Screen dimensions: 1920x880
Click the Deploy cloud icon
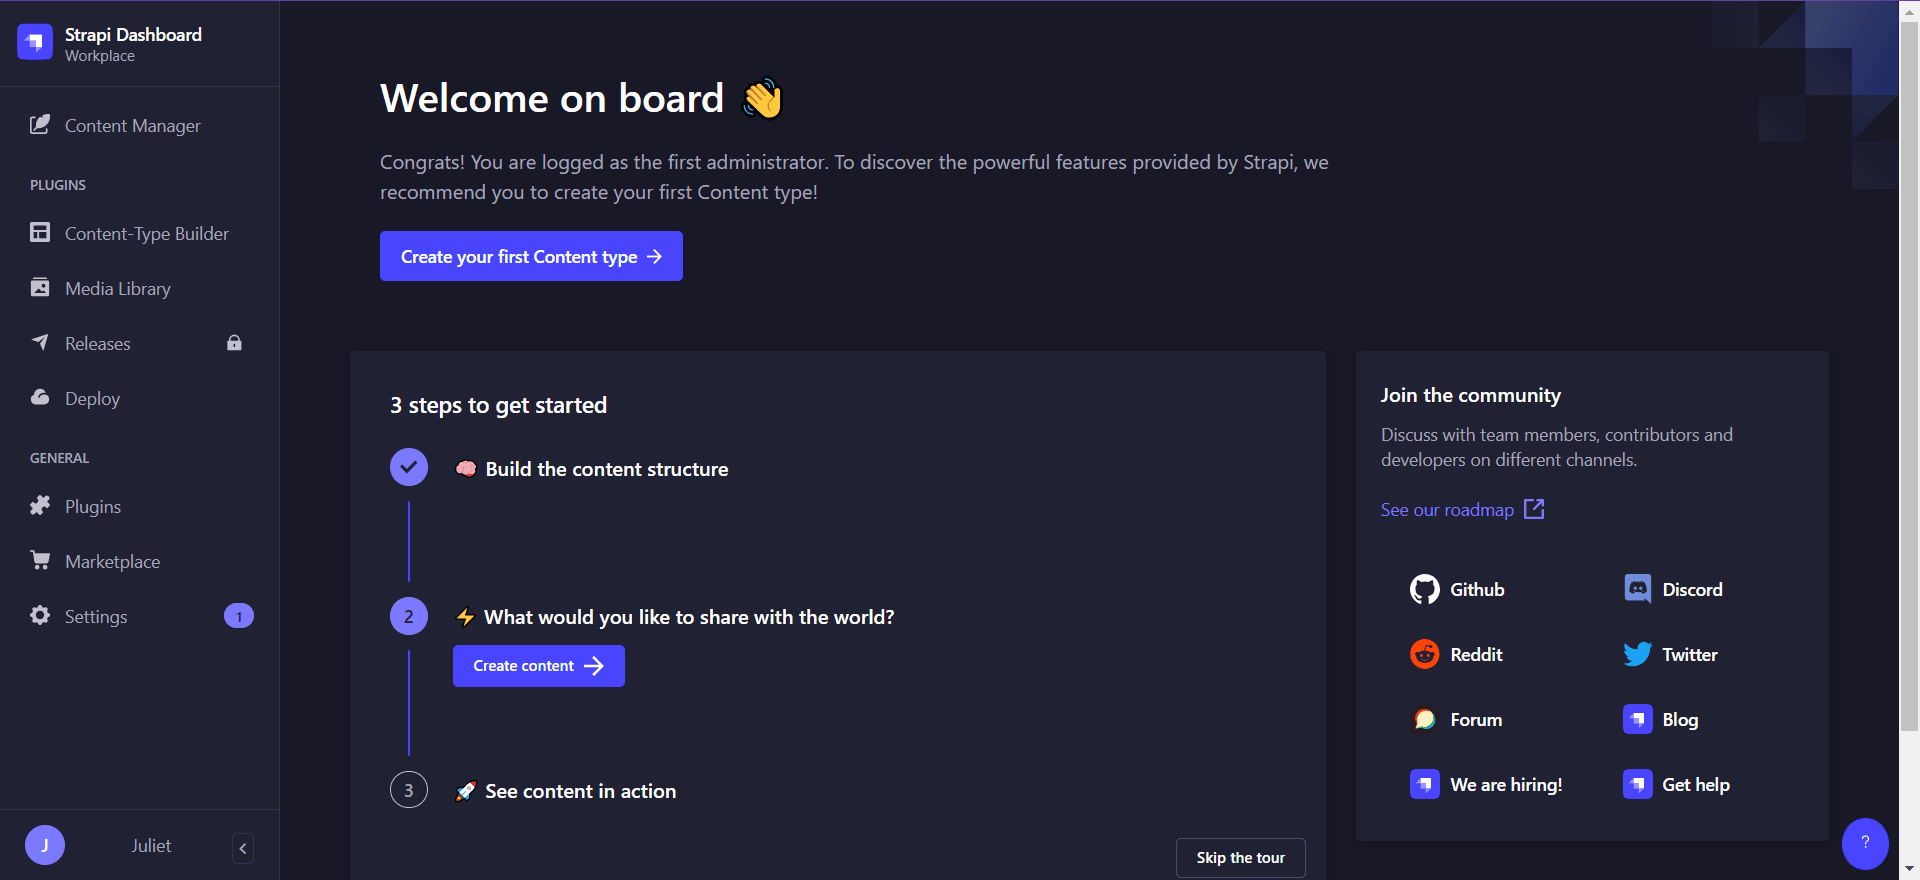point(40,398)
